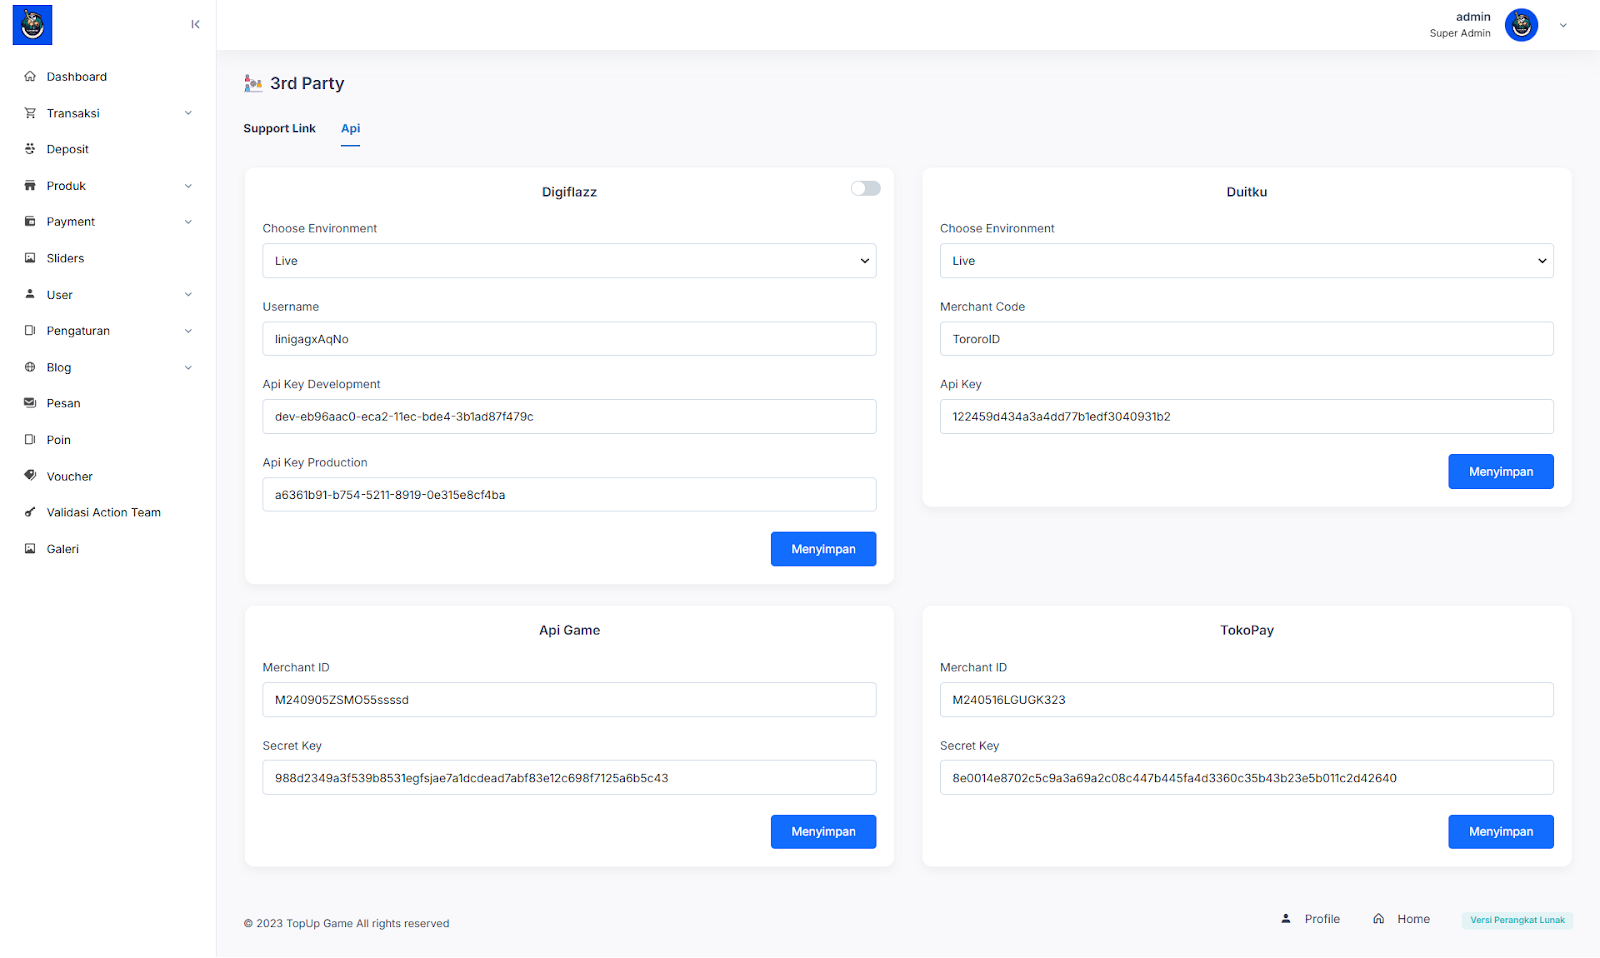Click the Deposit icon in the sidebar
1600x958 pixels.
30,149
